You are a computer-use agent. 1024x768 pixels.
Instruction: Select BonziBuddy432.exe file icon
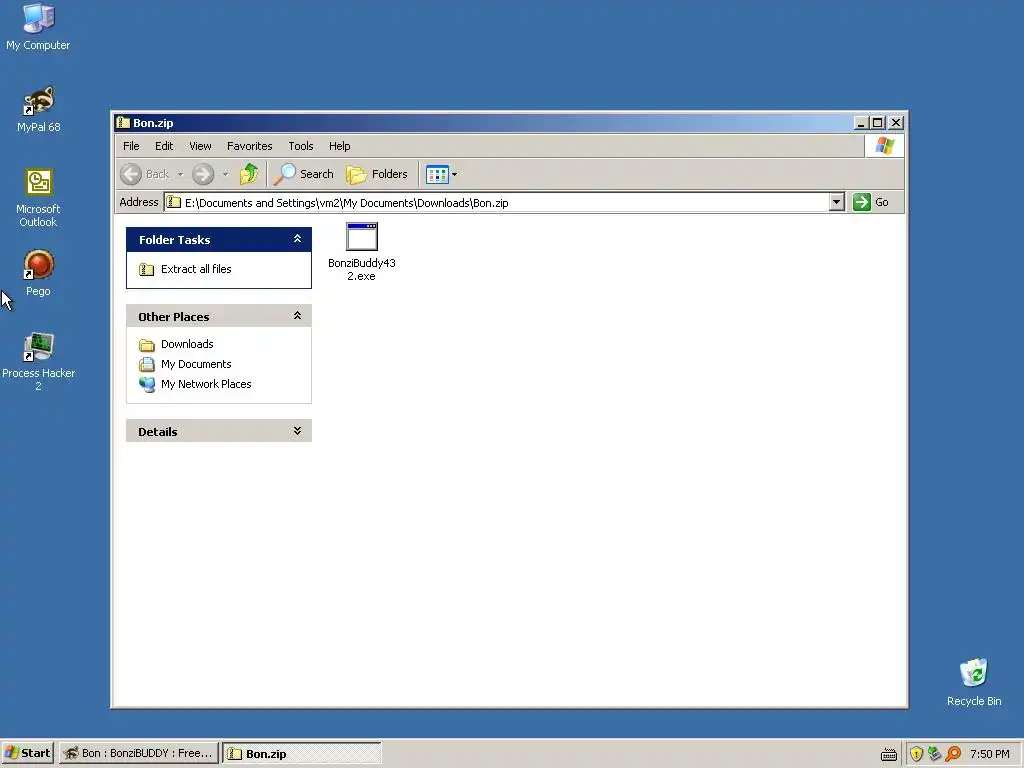tap(362, 252)
